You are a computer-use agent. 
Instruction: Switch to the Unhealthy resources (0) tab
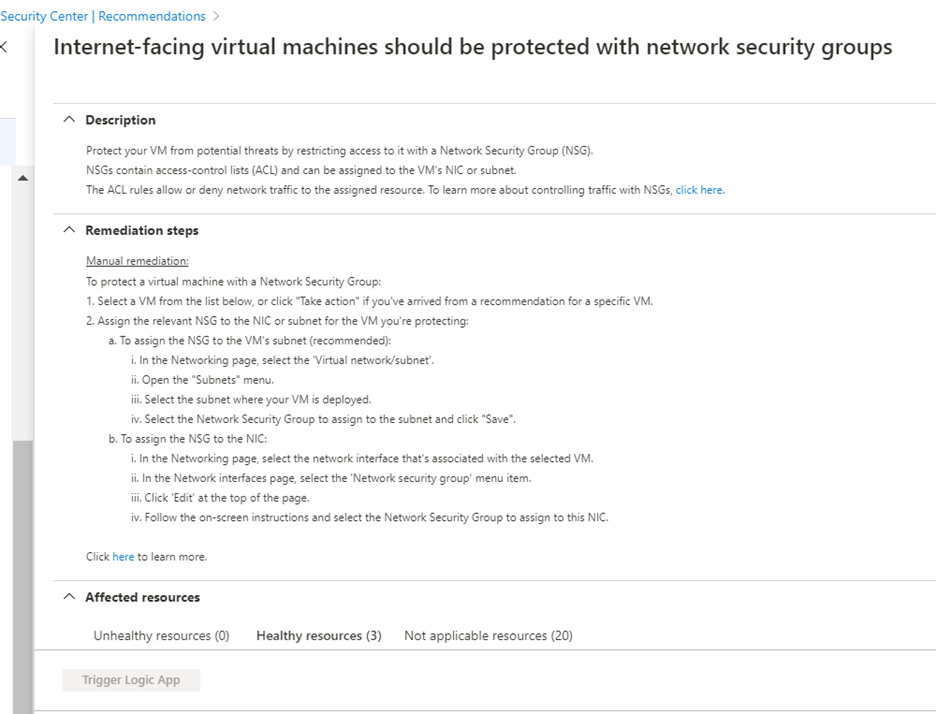(161, 636)
